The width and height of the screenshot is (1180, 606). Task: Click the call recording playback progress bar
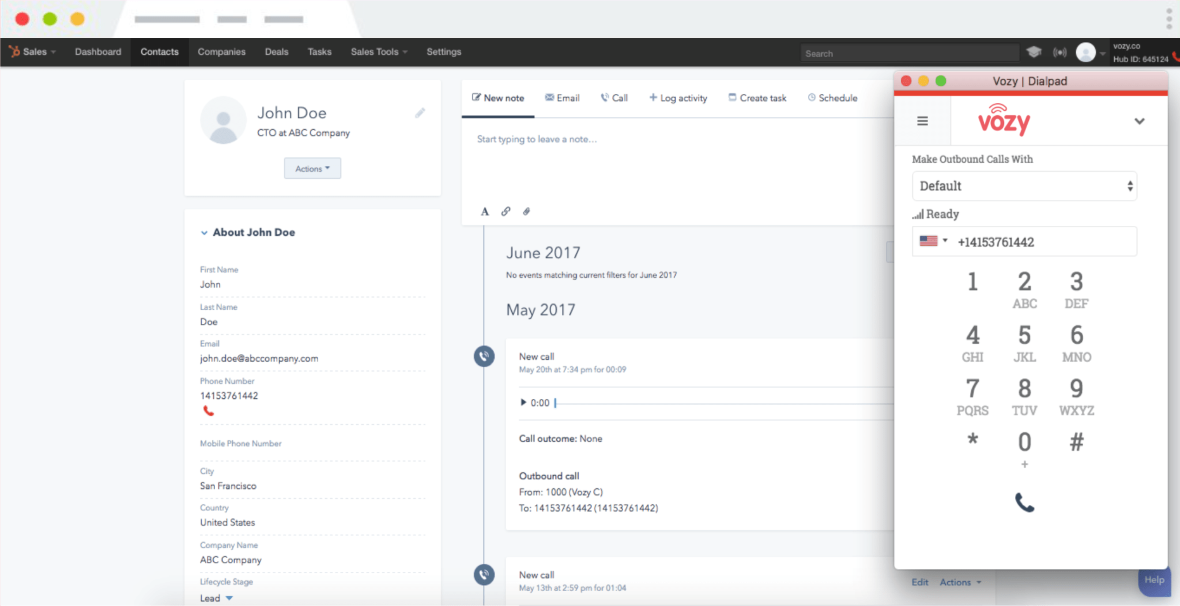tap(700, 404)
